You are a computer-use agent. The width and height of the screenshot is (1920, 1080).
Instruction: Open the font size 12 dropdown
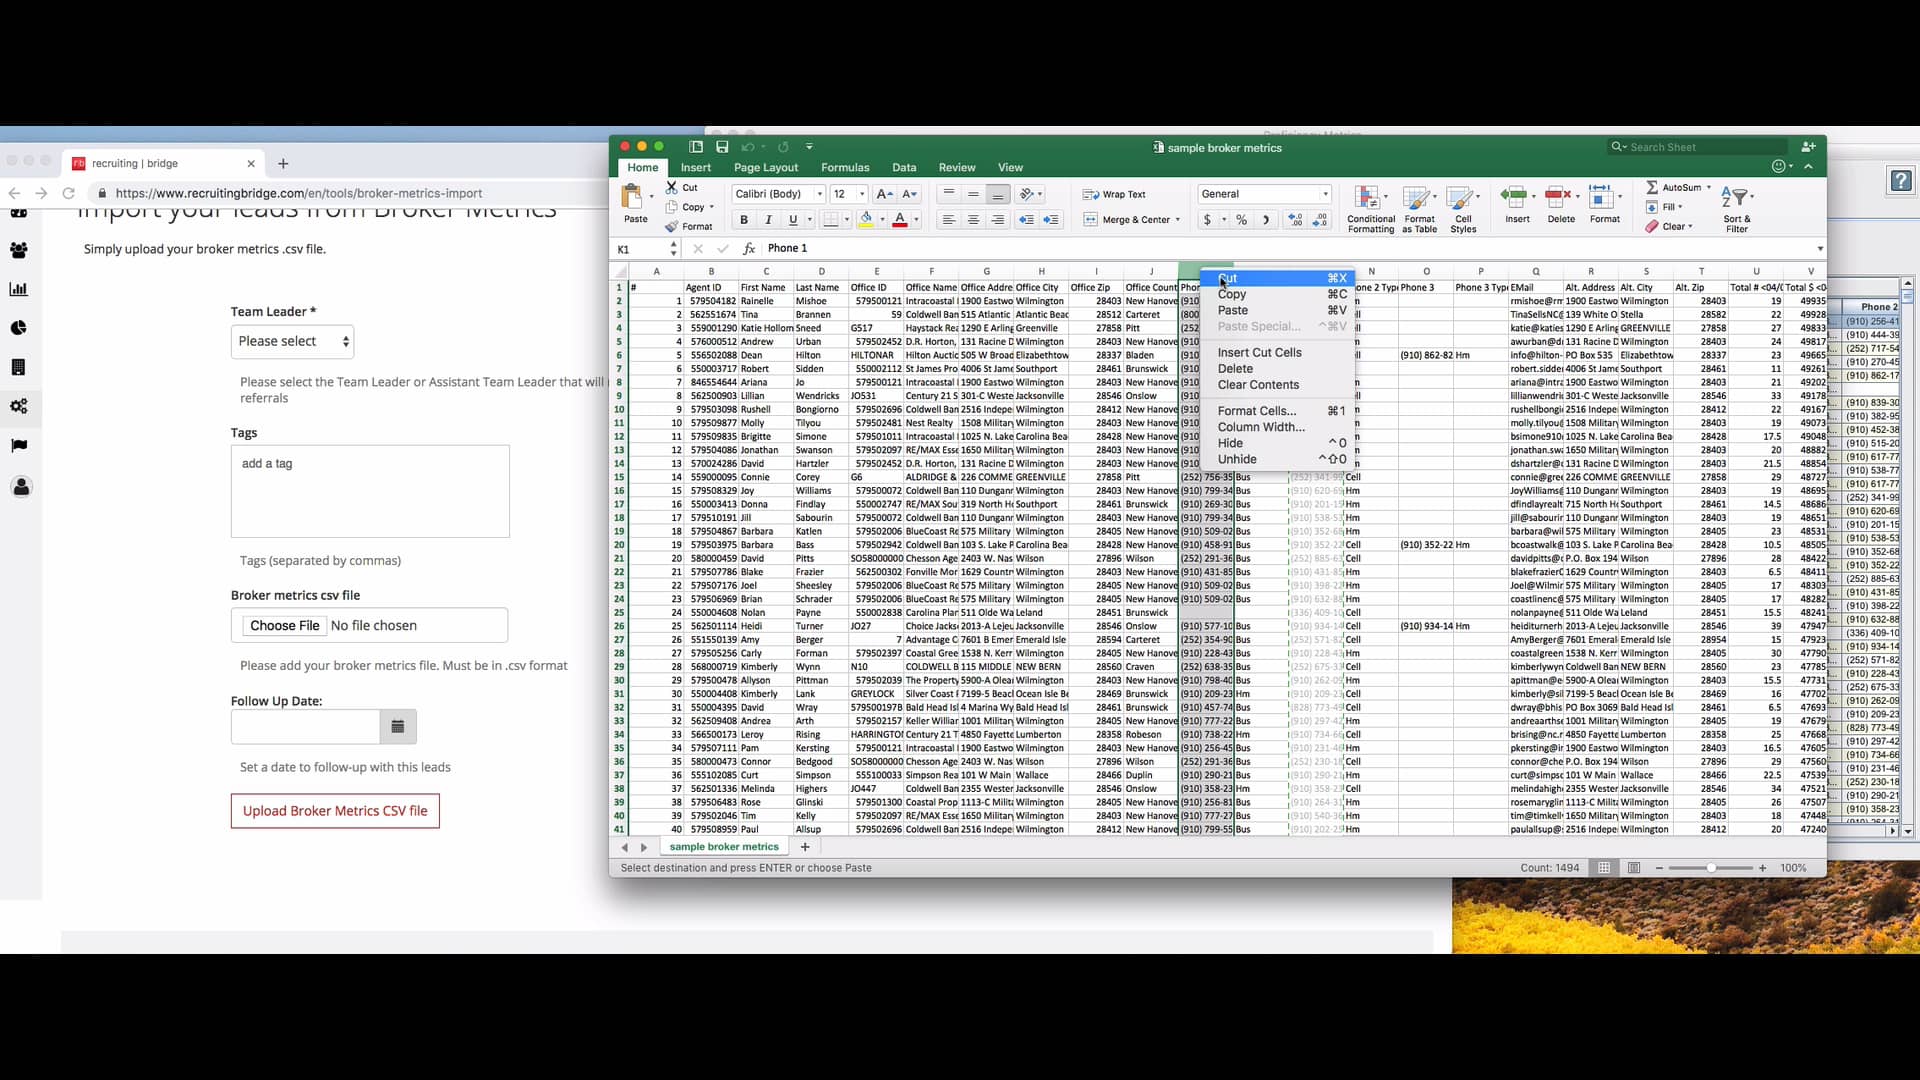pos(862,194)
